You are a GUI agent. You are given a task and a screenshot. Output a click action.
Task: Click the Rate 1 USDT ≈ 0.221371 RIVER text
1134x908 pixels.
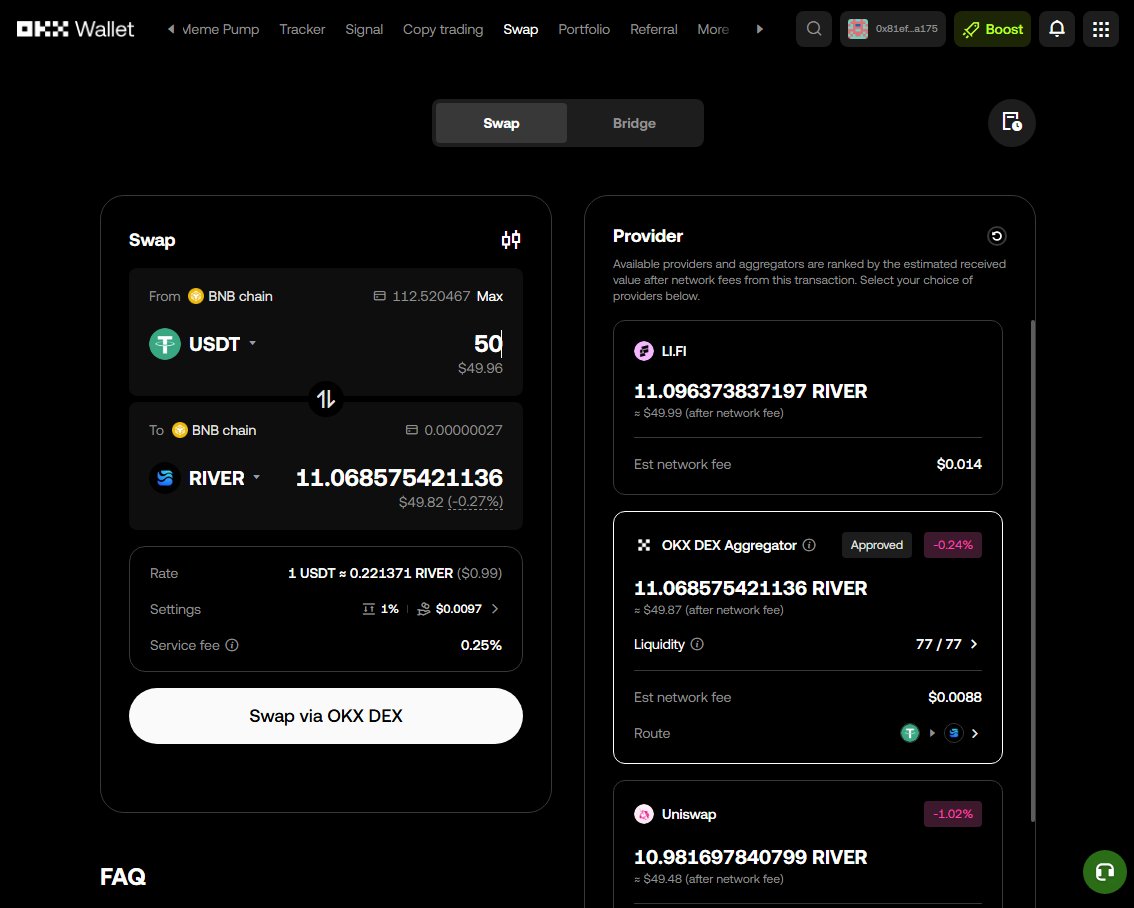click(370, 573)
